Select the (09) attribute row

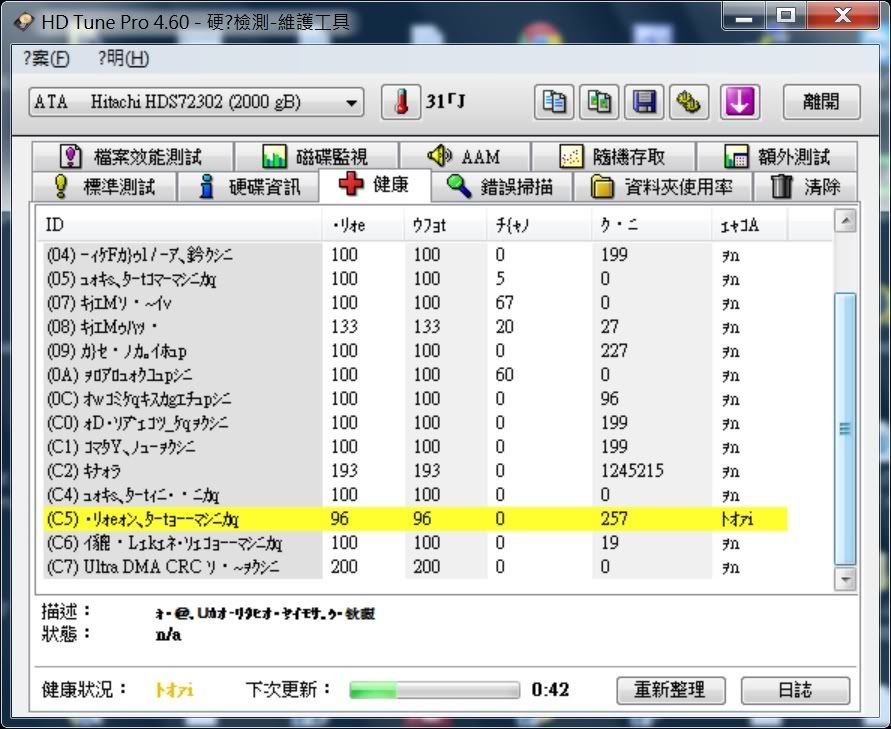pos(415,351)
